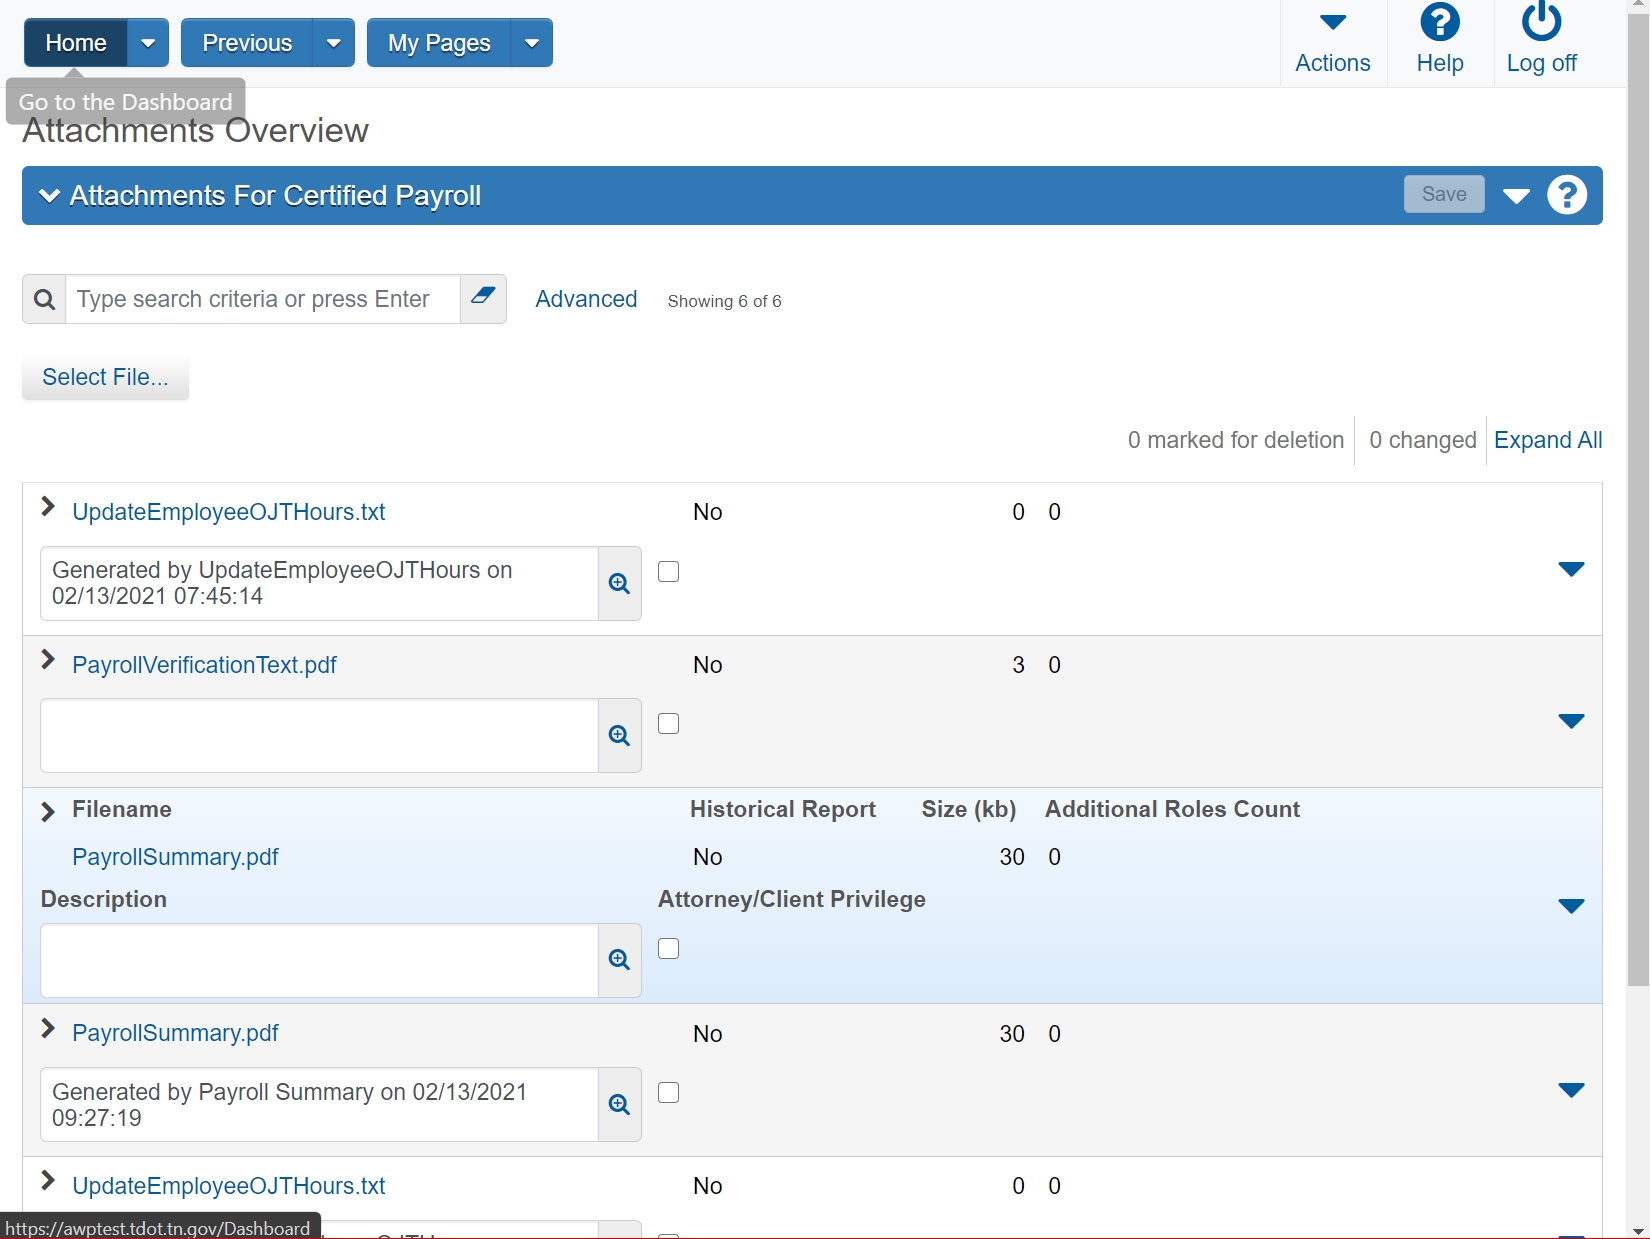The height and width of the screenshot is (1239, 1650).
Task: Click the Previous button
Action: [247, 43]
